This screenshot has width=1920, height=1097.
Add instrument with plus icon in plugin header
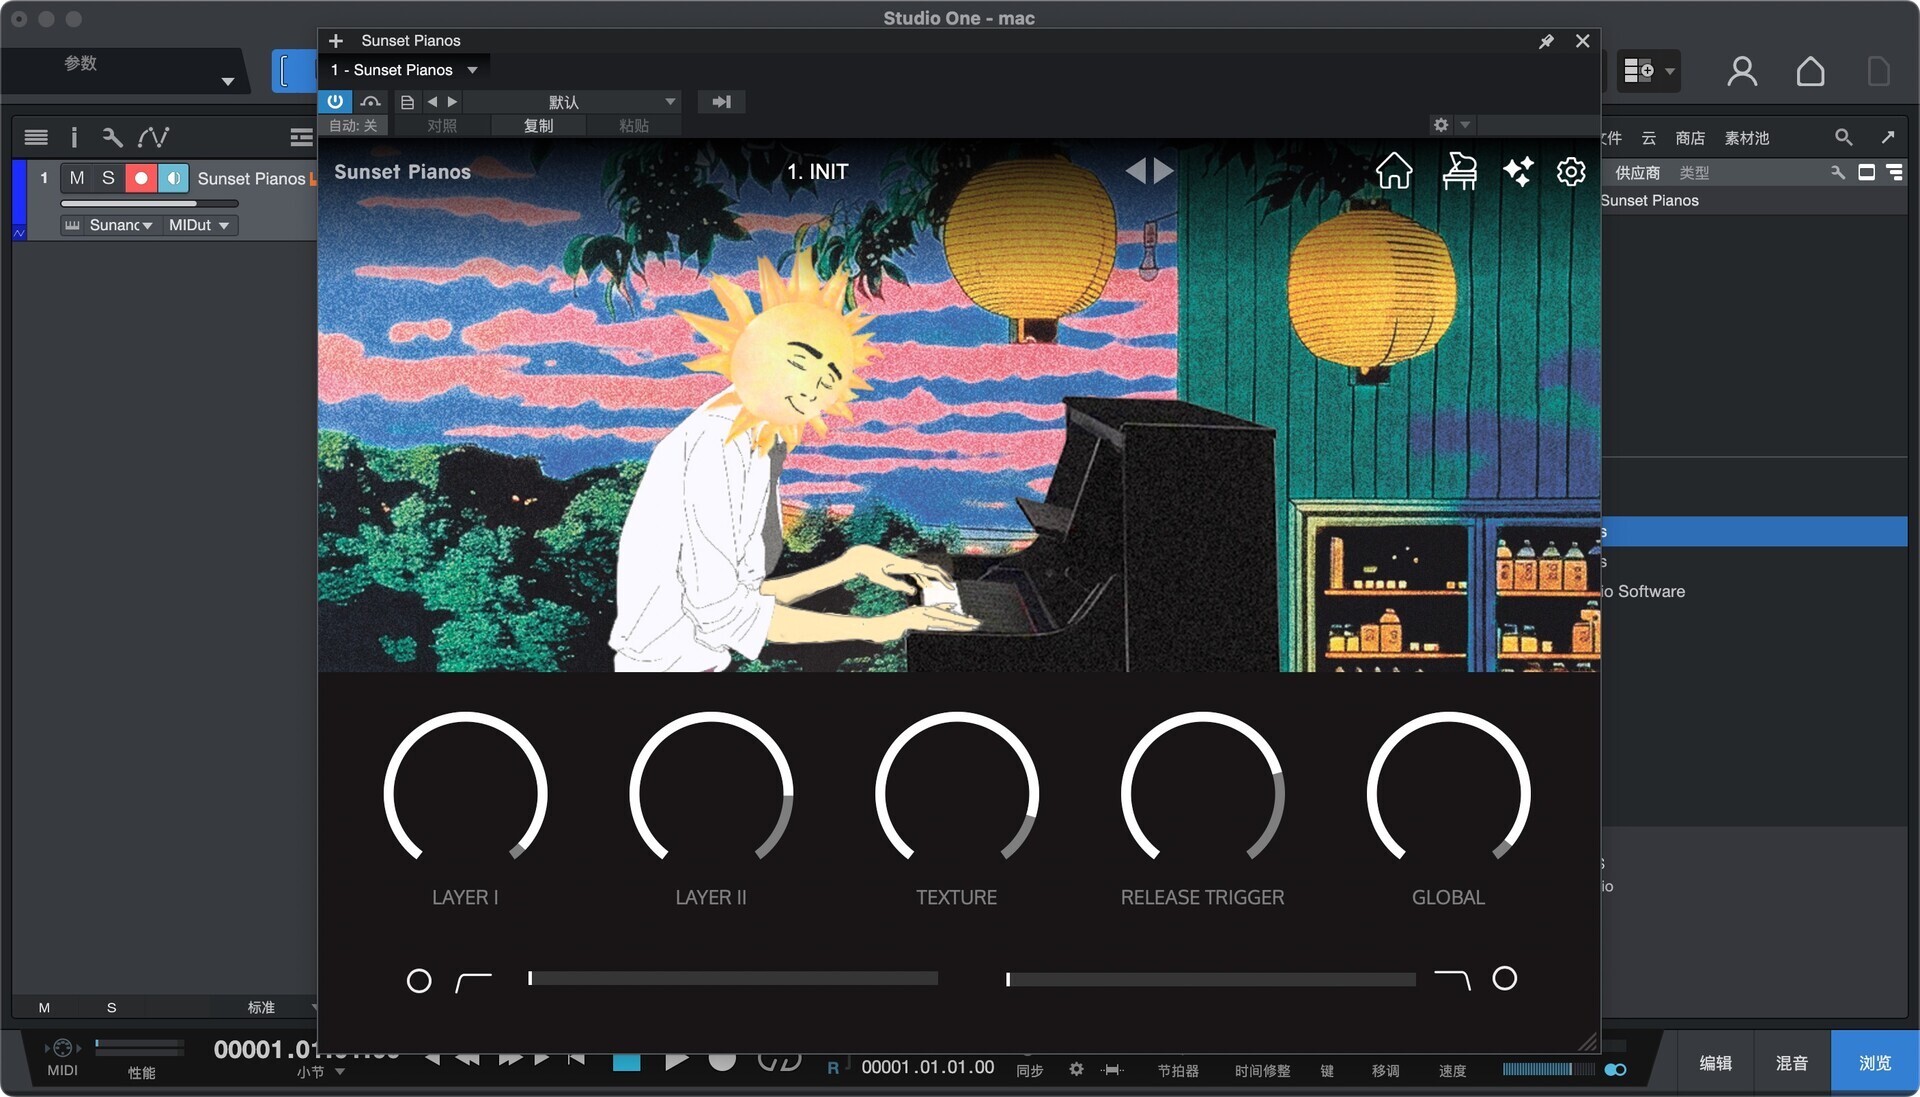(336, 41)
